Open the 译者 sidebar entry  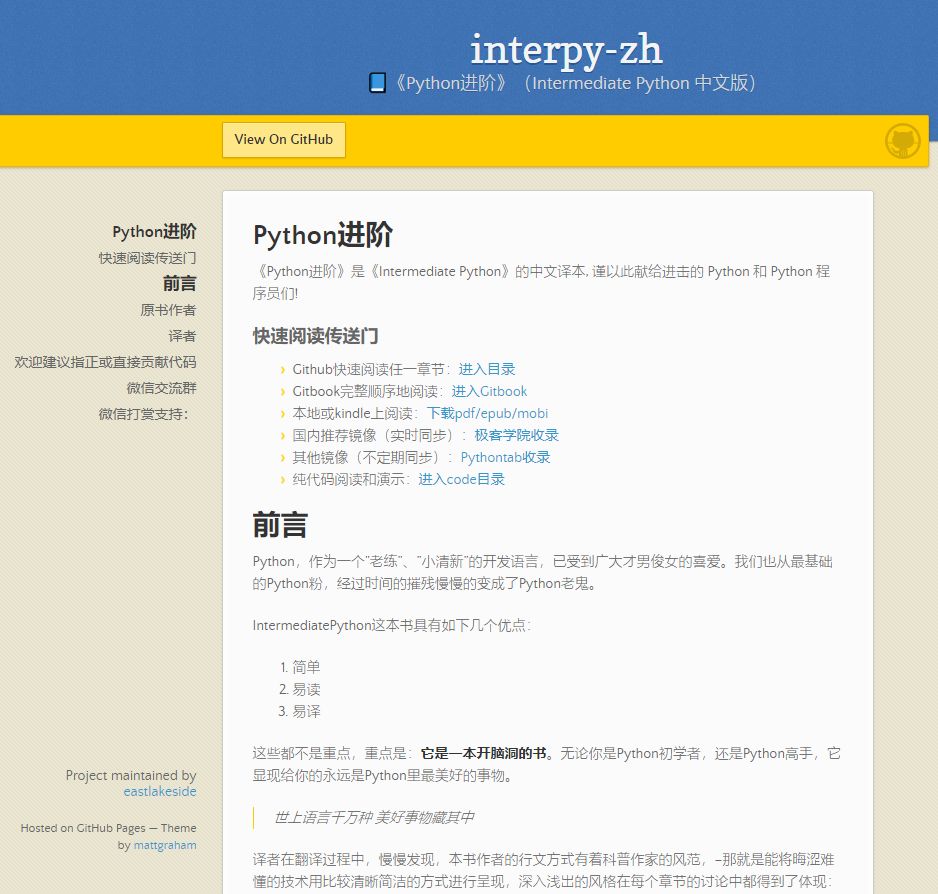(183, 336)
